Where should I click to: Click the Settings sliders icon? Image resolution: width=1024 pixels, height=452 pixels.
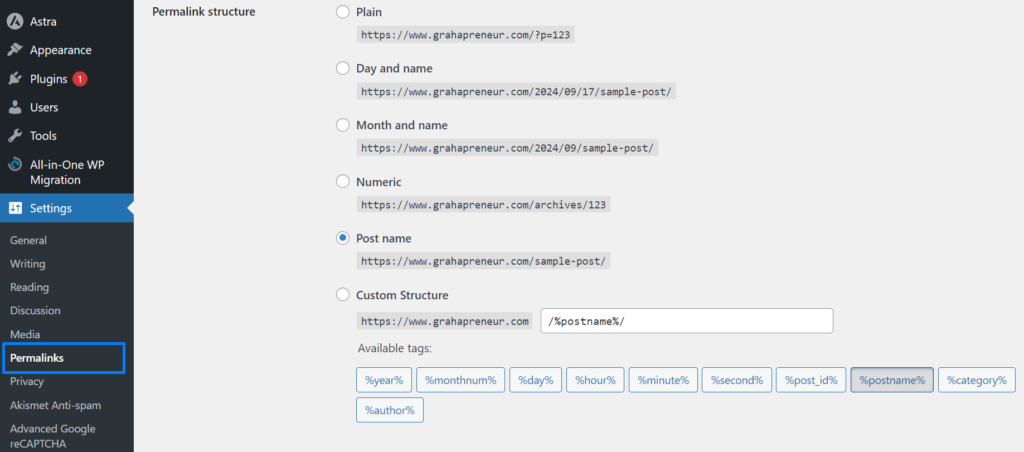(15, 209)
